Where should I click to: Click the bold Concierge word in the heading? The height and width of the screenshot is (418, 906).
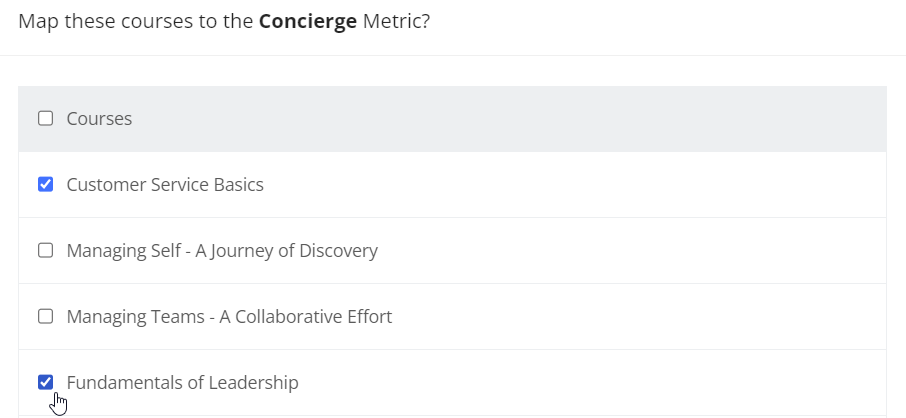click(308, 21)
